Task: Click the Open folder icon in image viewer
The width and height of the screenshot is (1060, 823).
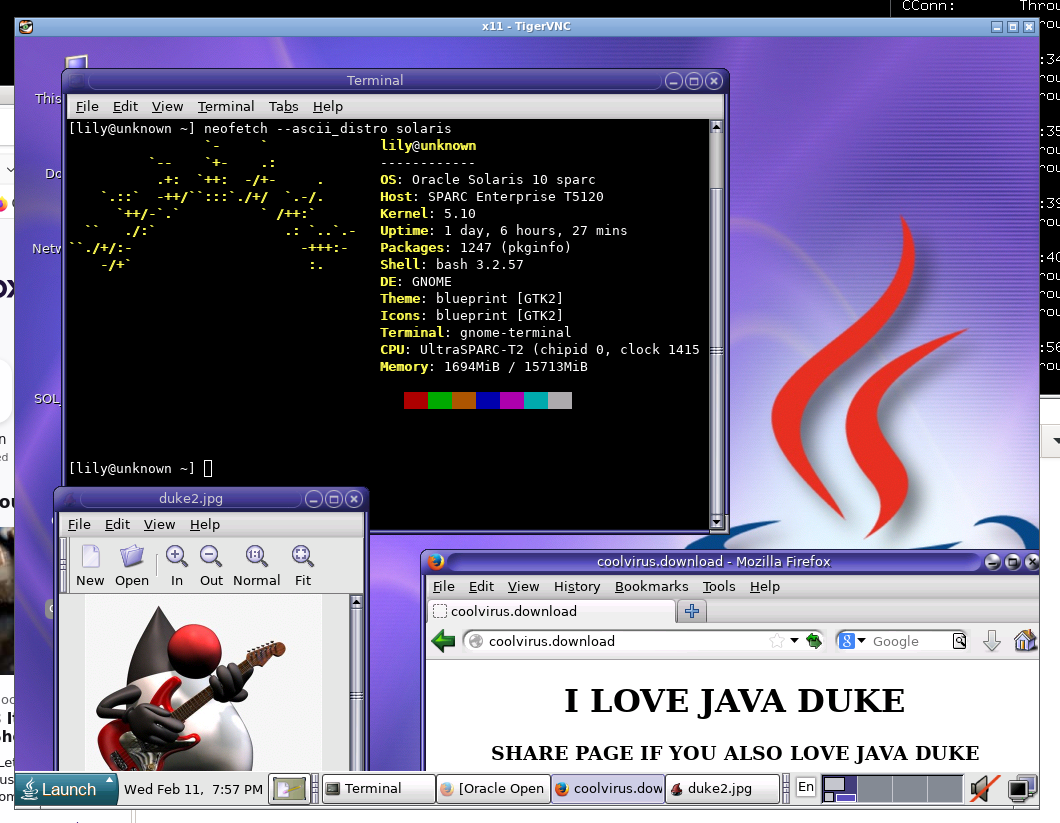Action: coord(132,557)
